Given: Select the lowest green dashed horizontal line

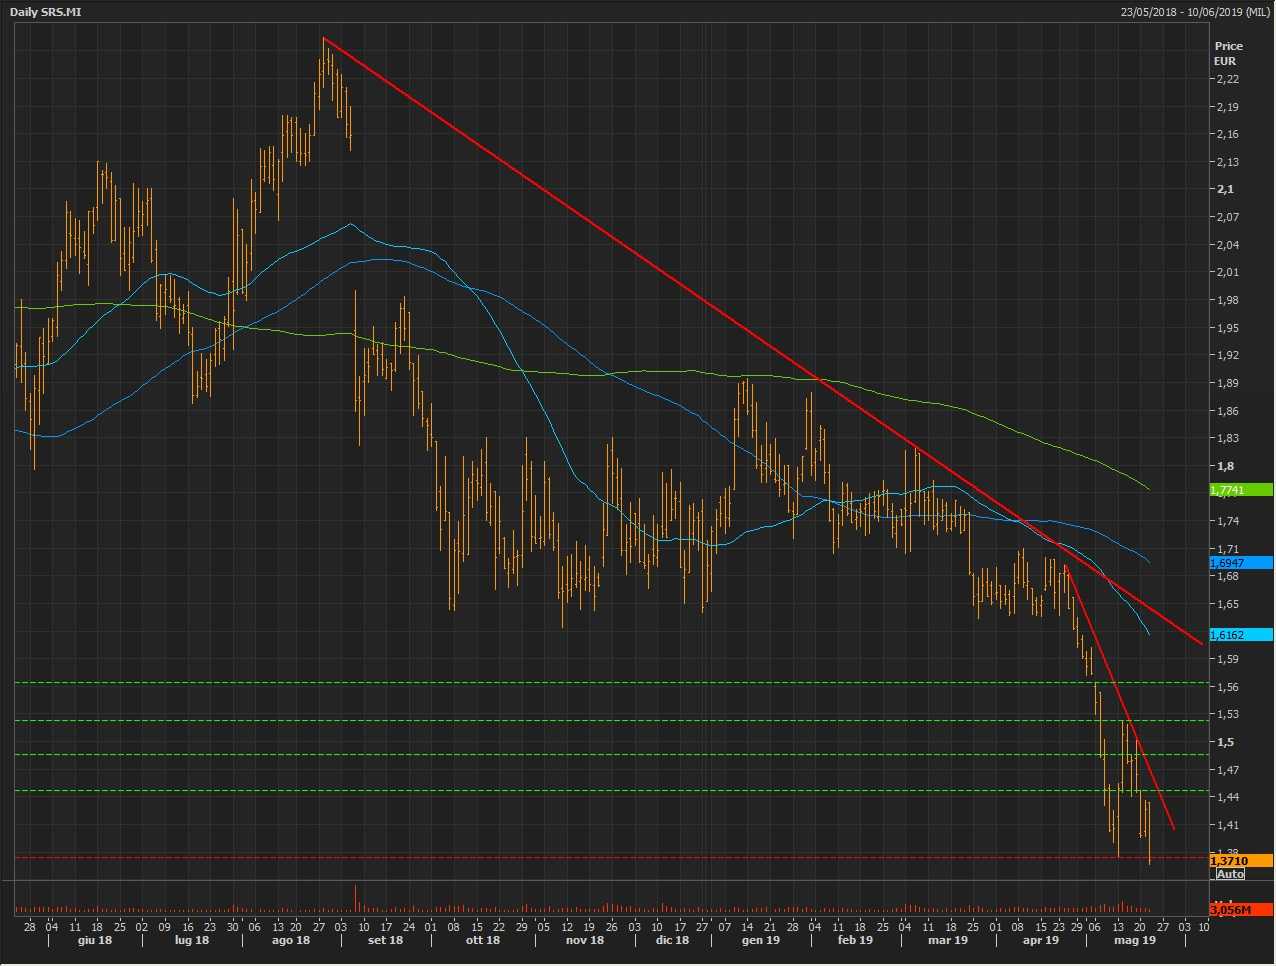Looking at the screenshot, I should click(x=600, y=791).
